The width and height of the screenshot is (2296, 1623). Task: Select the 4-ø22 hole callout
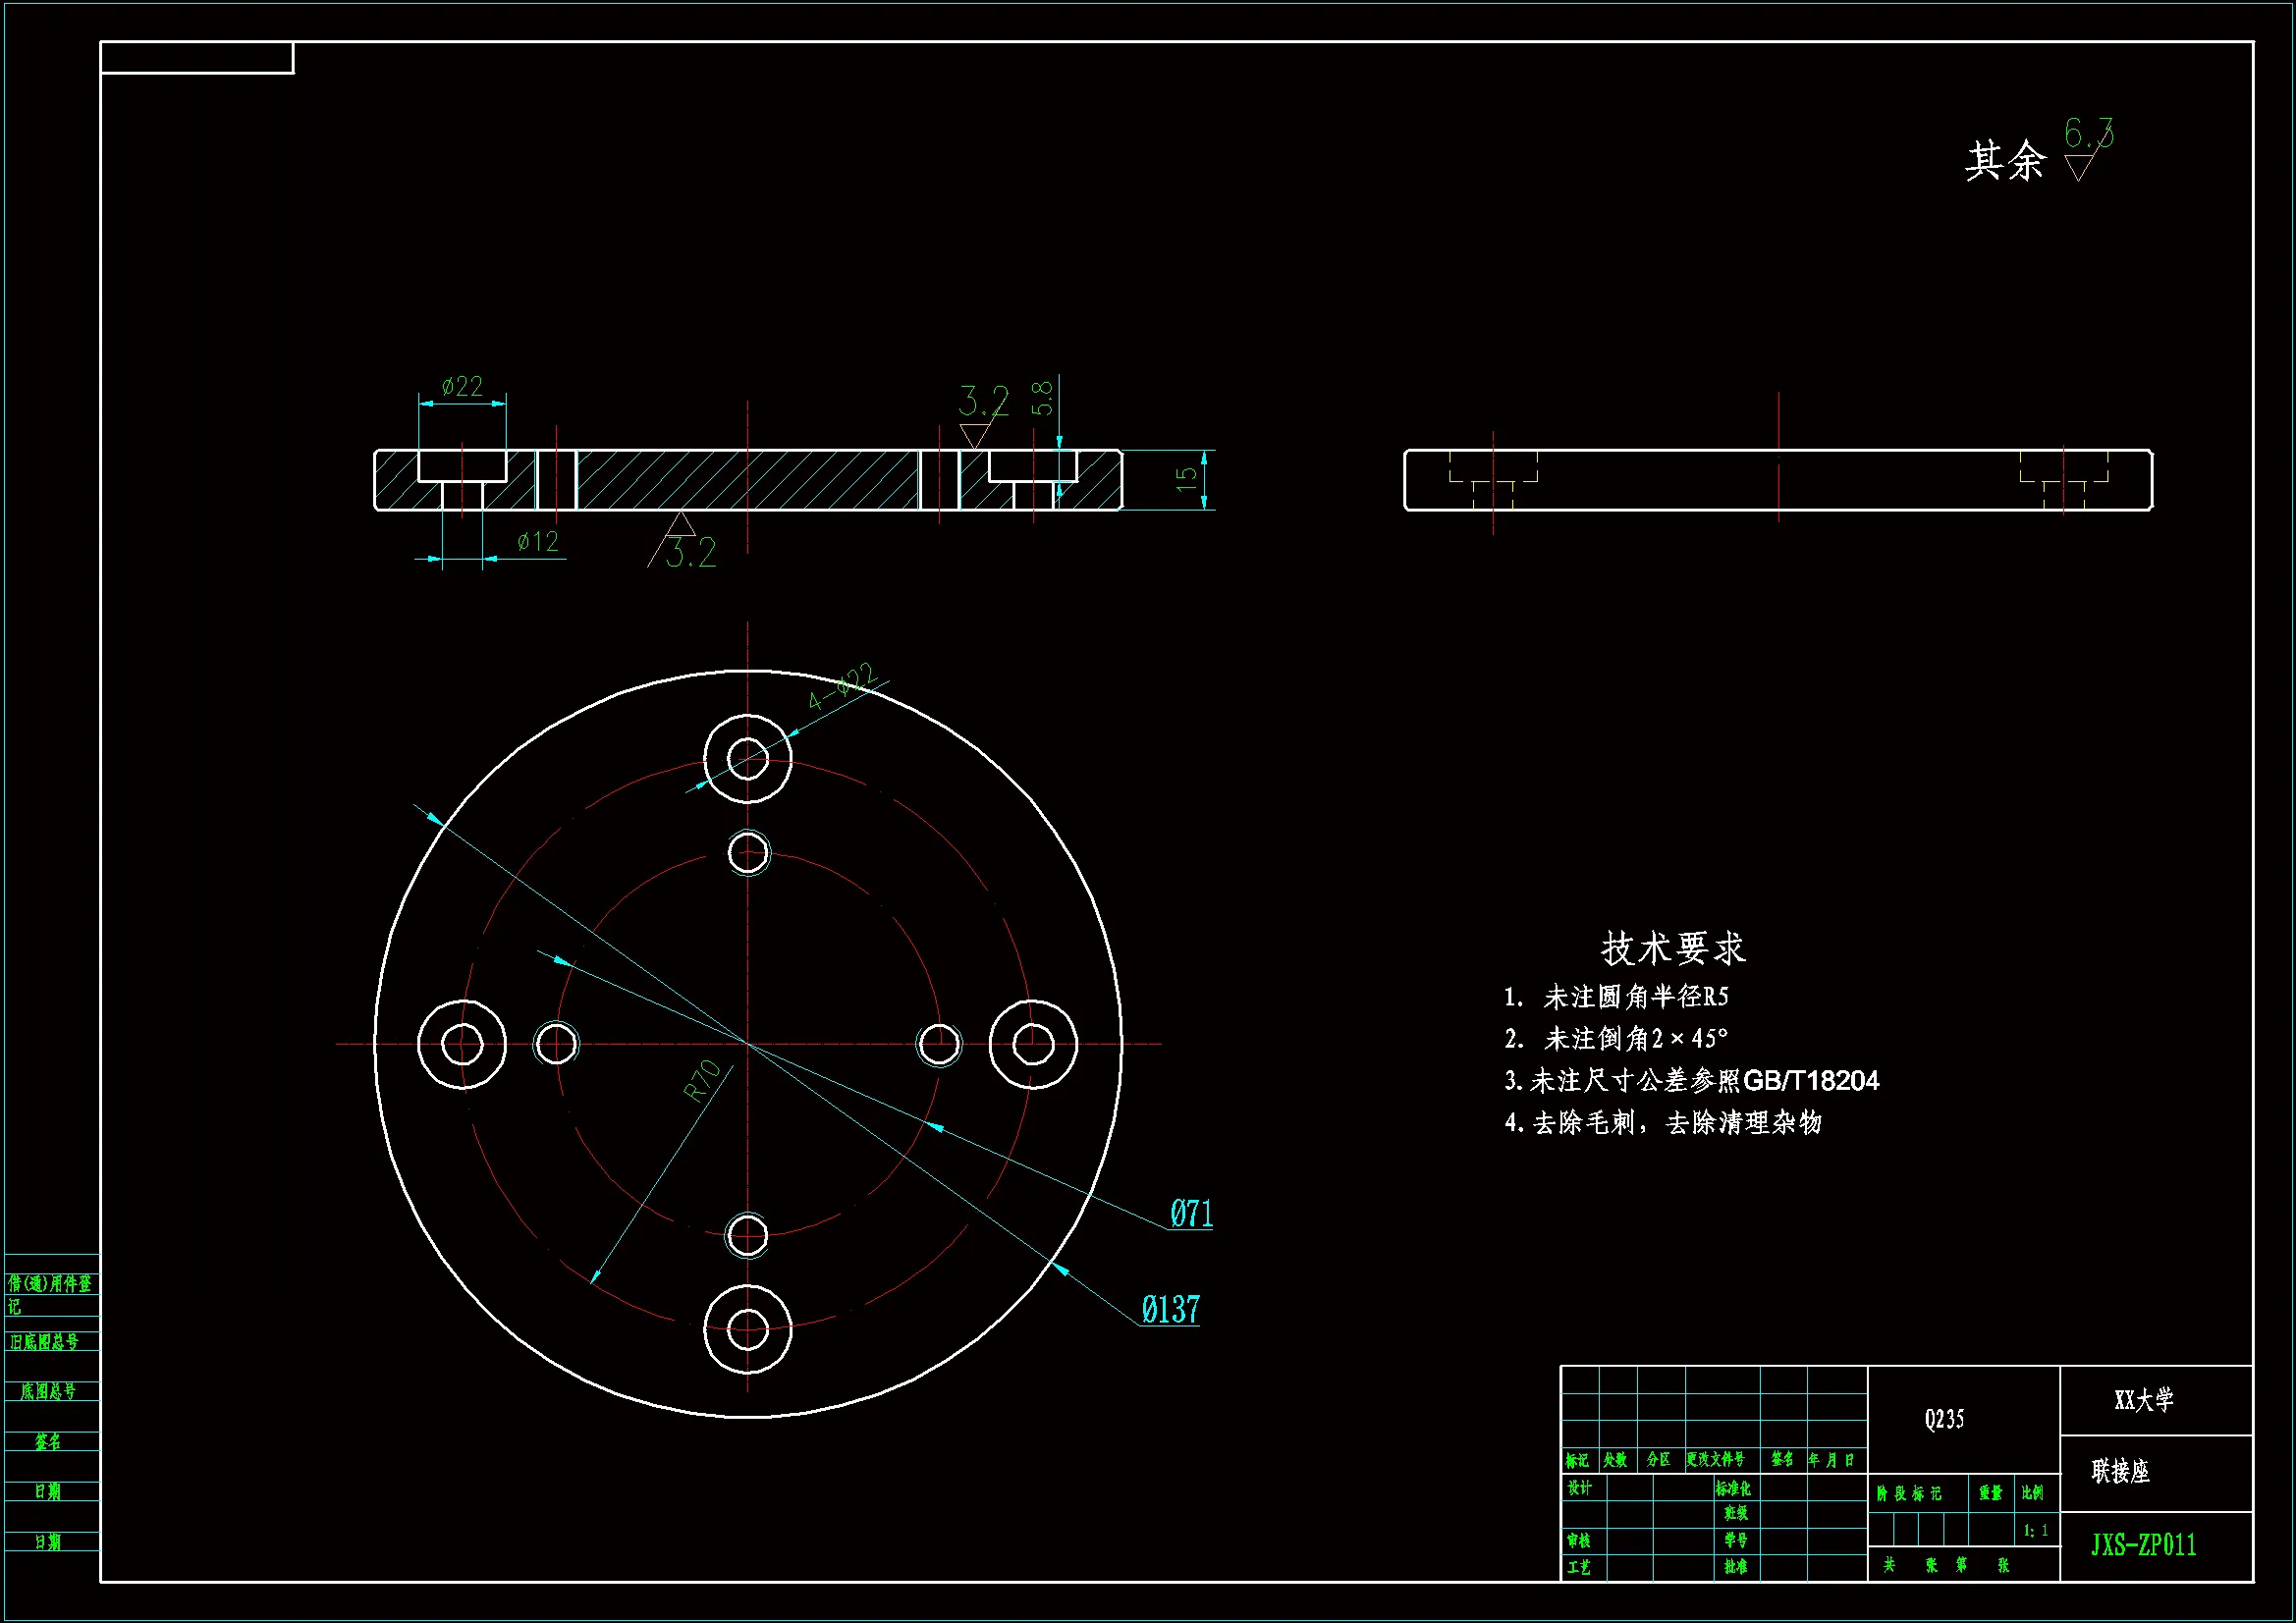click(842, 686)
